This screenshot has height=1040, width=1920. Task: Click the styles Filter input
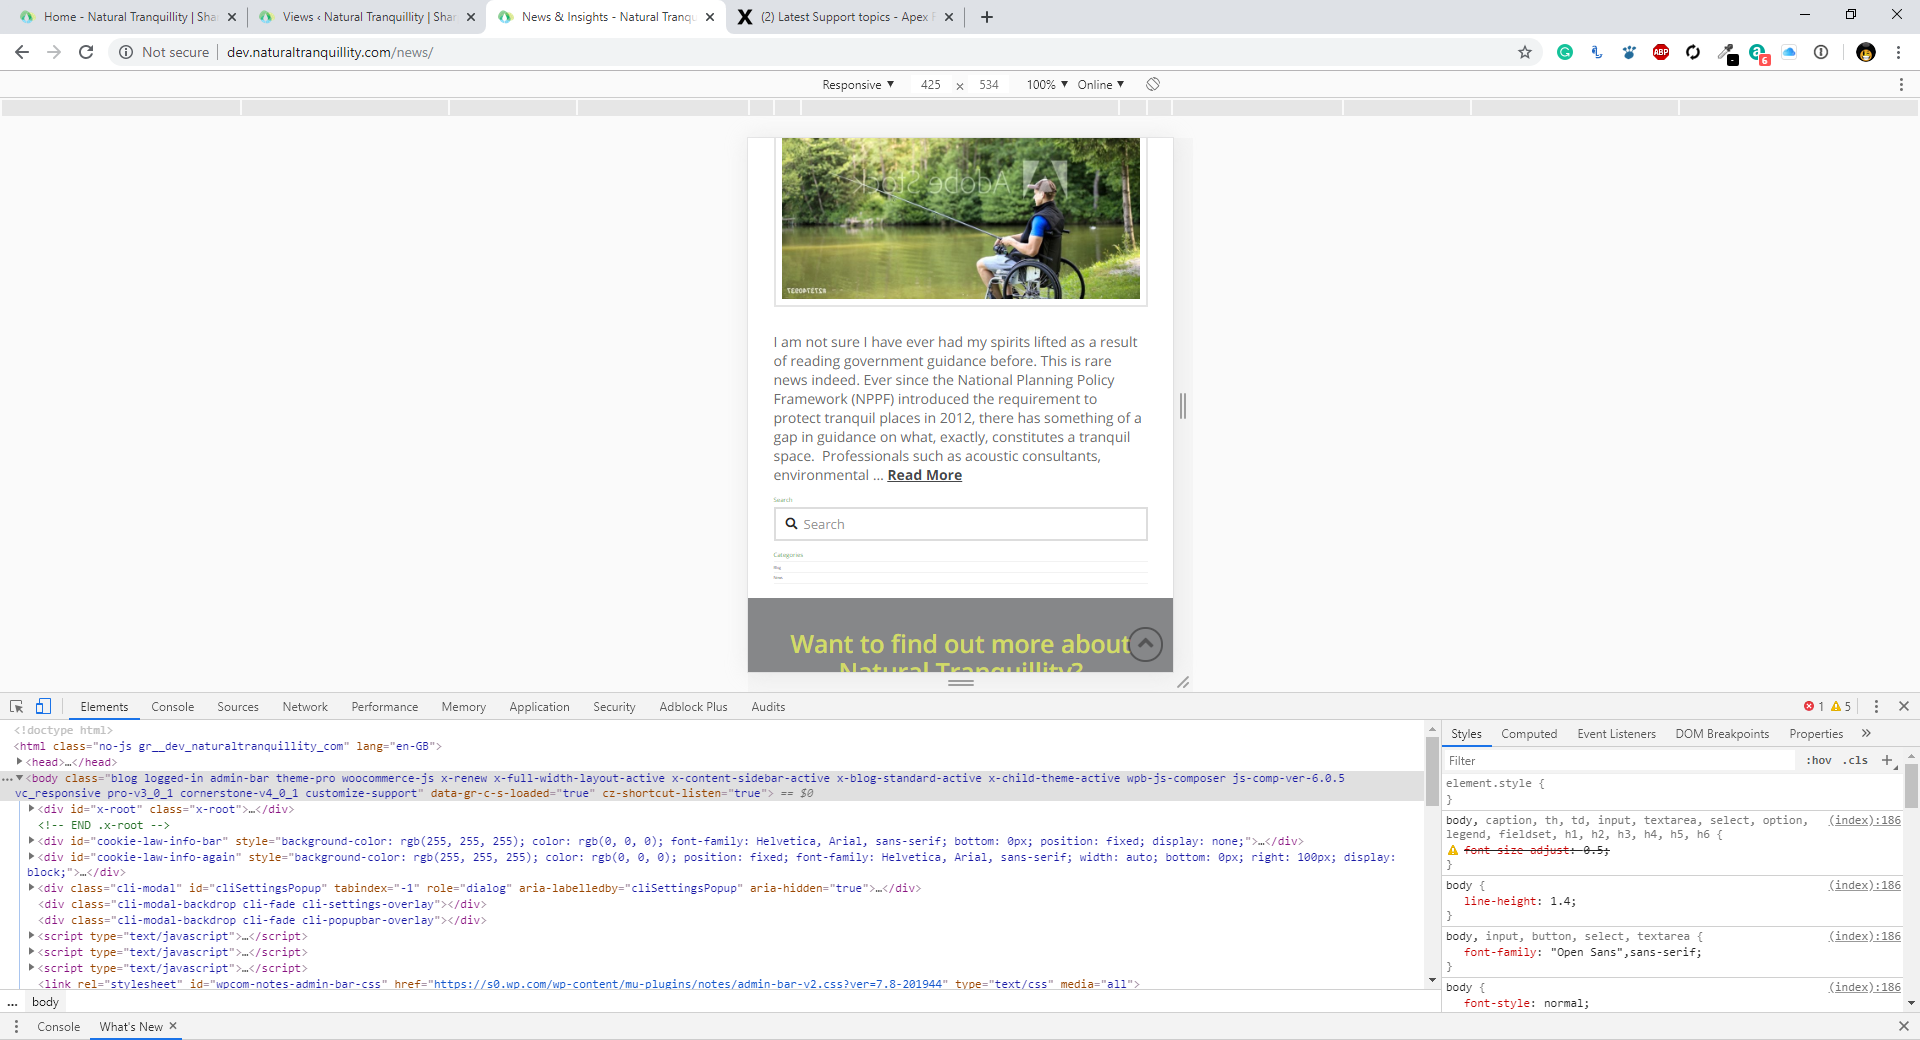(1620, 760)
